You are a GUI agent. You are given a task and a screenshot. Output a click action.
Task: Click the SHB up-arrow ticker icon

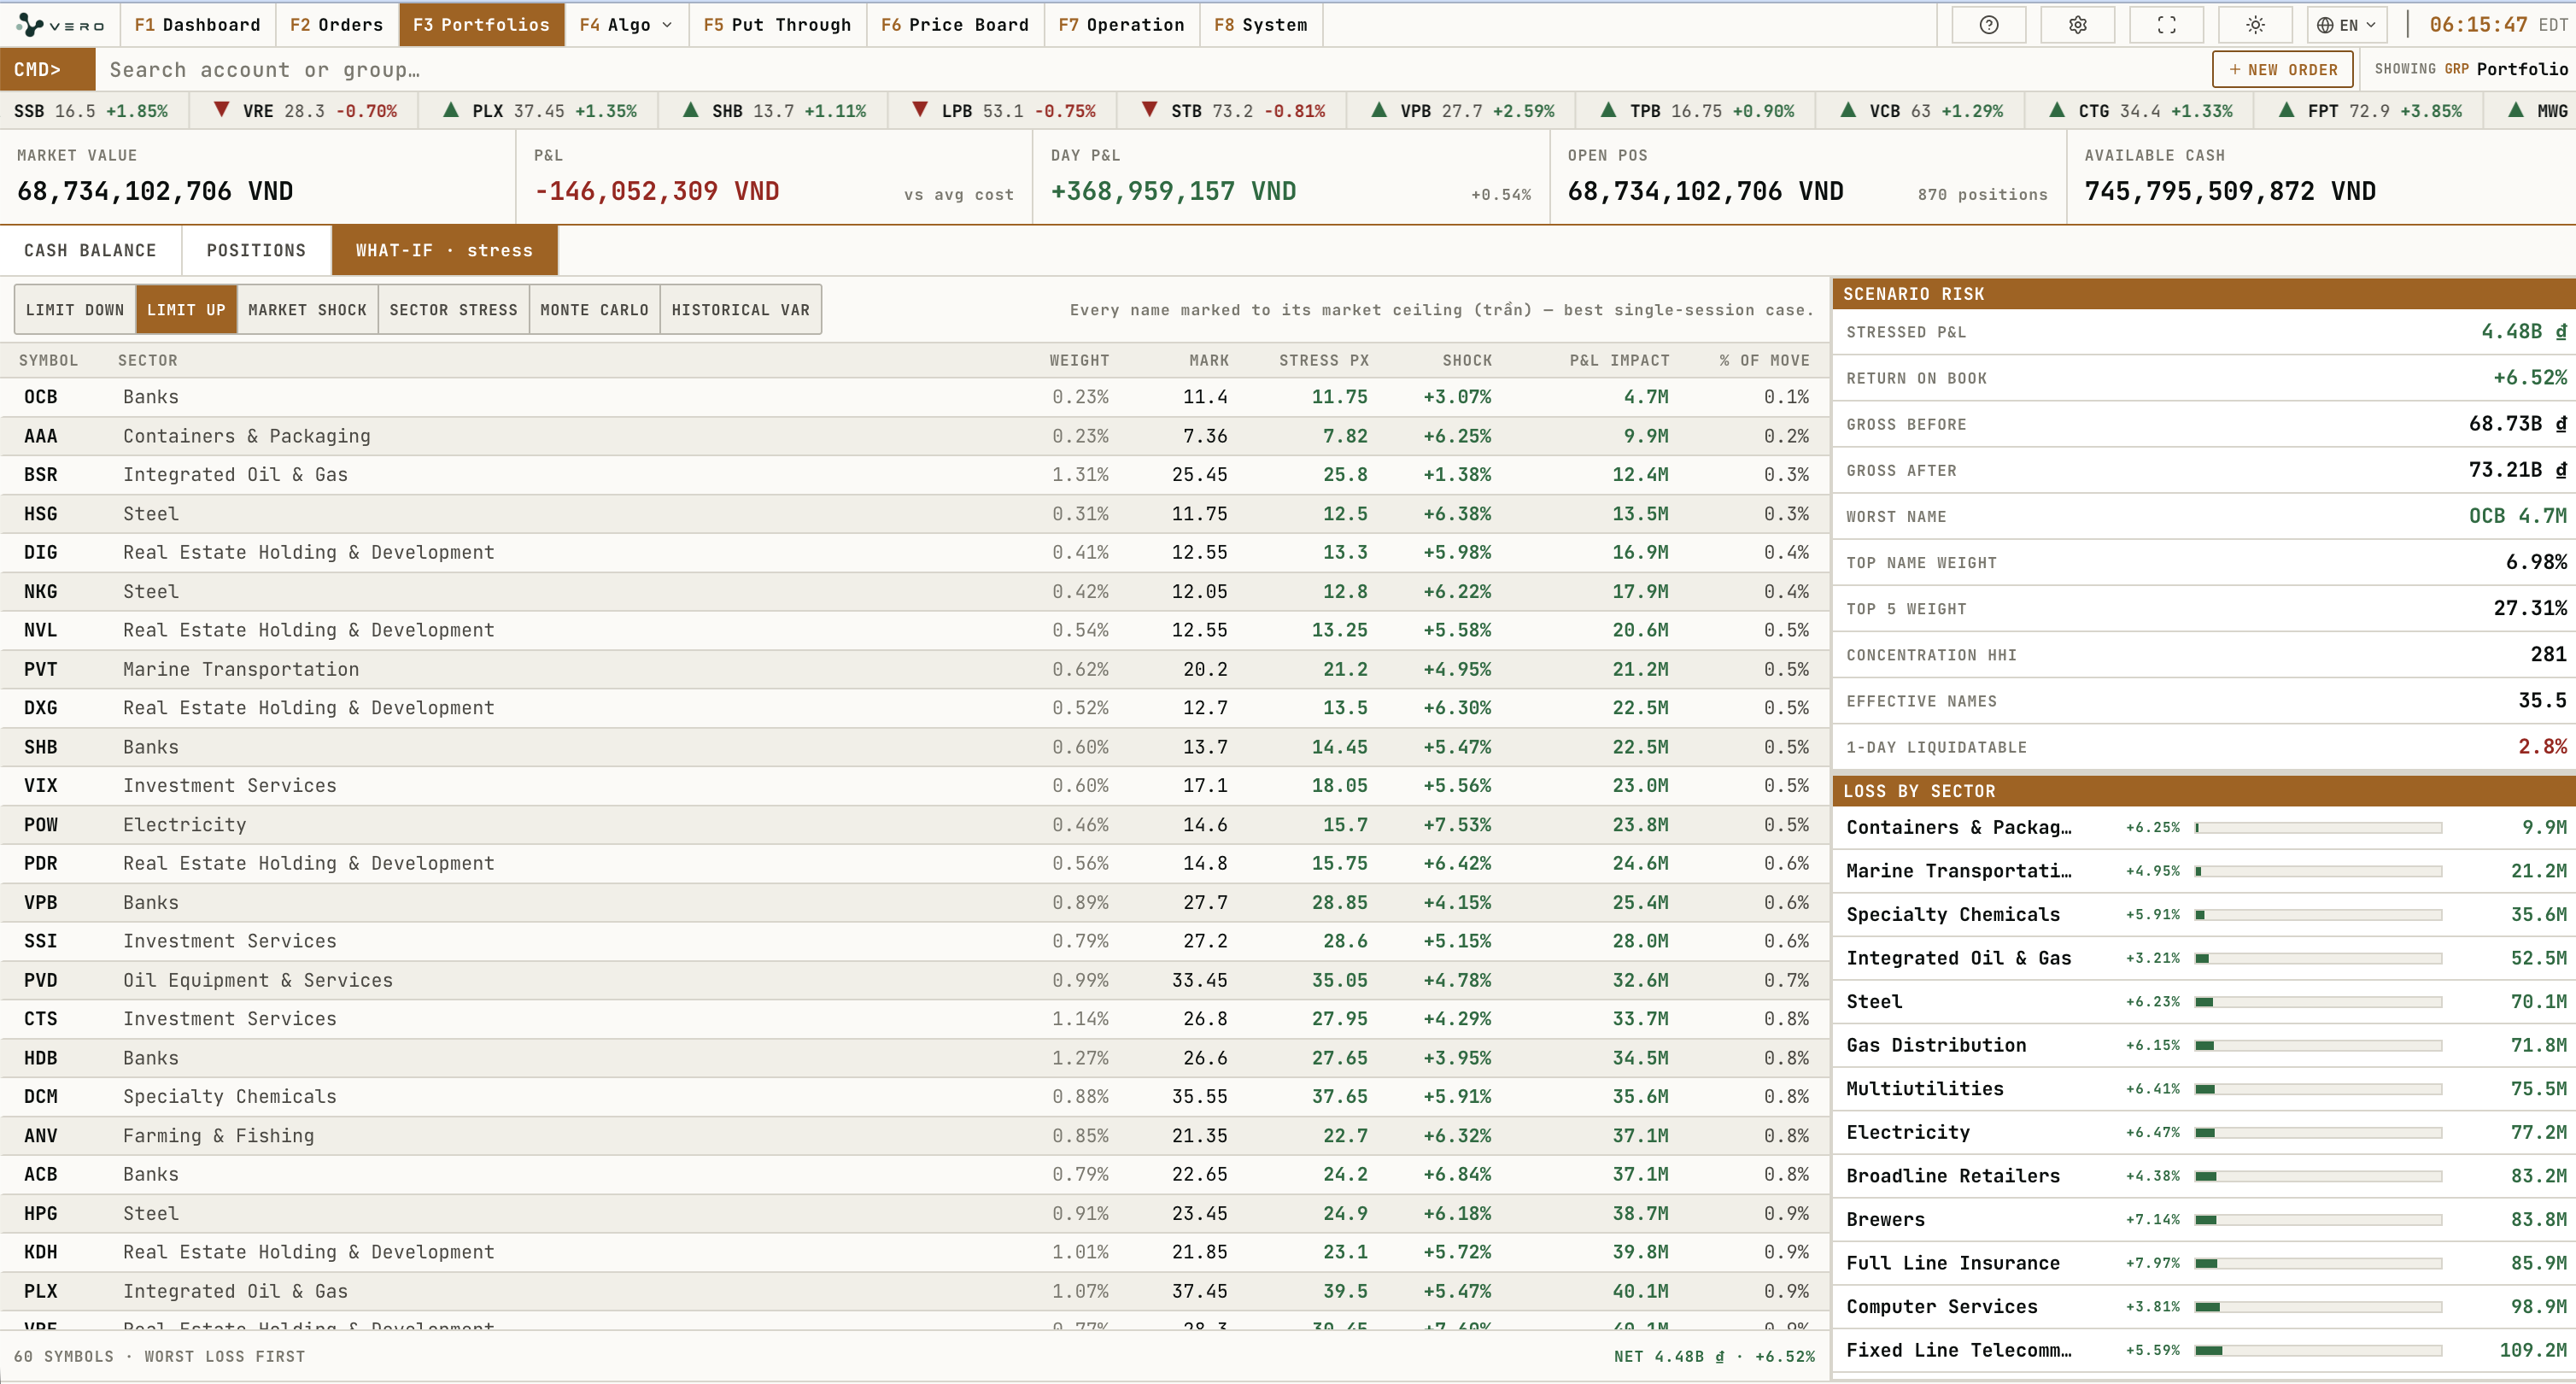tap(690, 110)
